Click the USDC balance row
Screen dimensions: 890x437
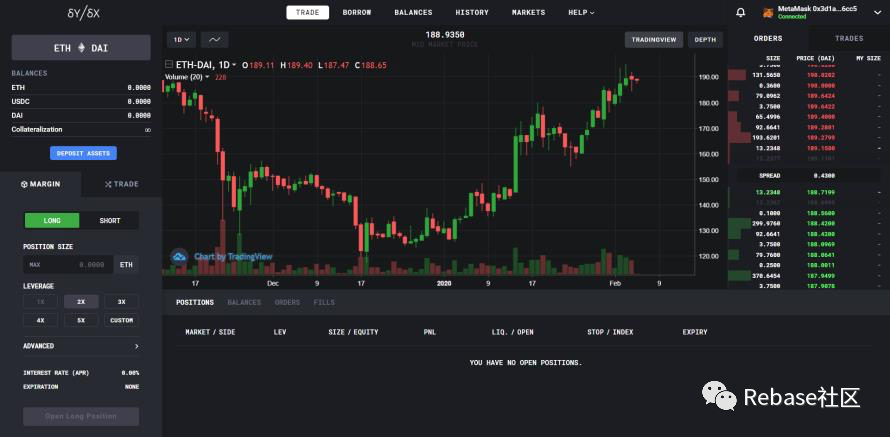click(81, 102)
